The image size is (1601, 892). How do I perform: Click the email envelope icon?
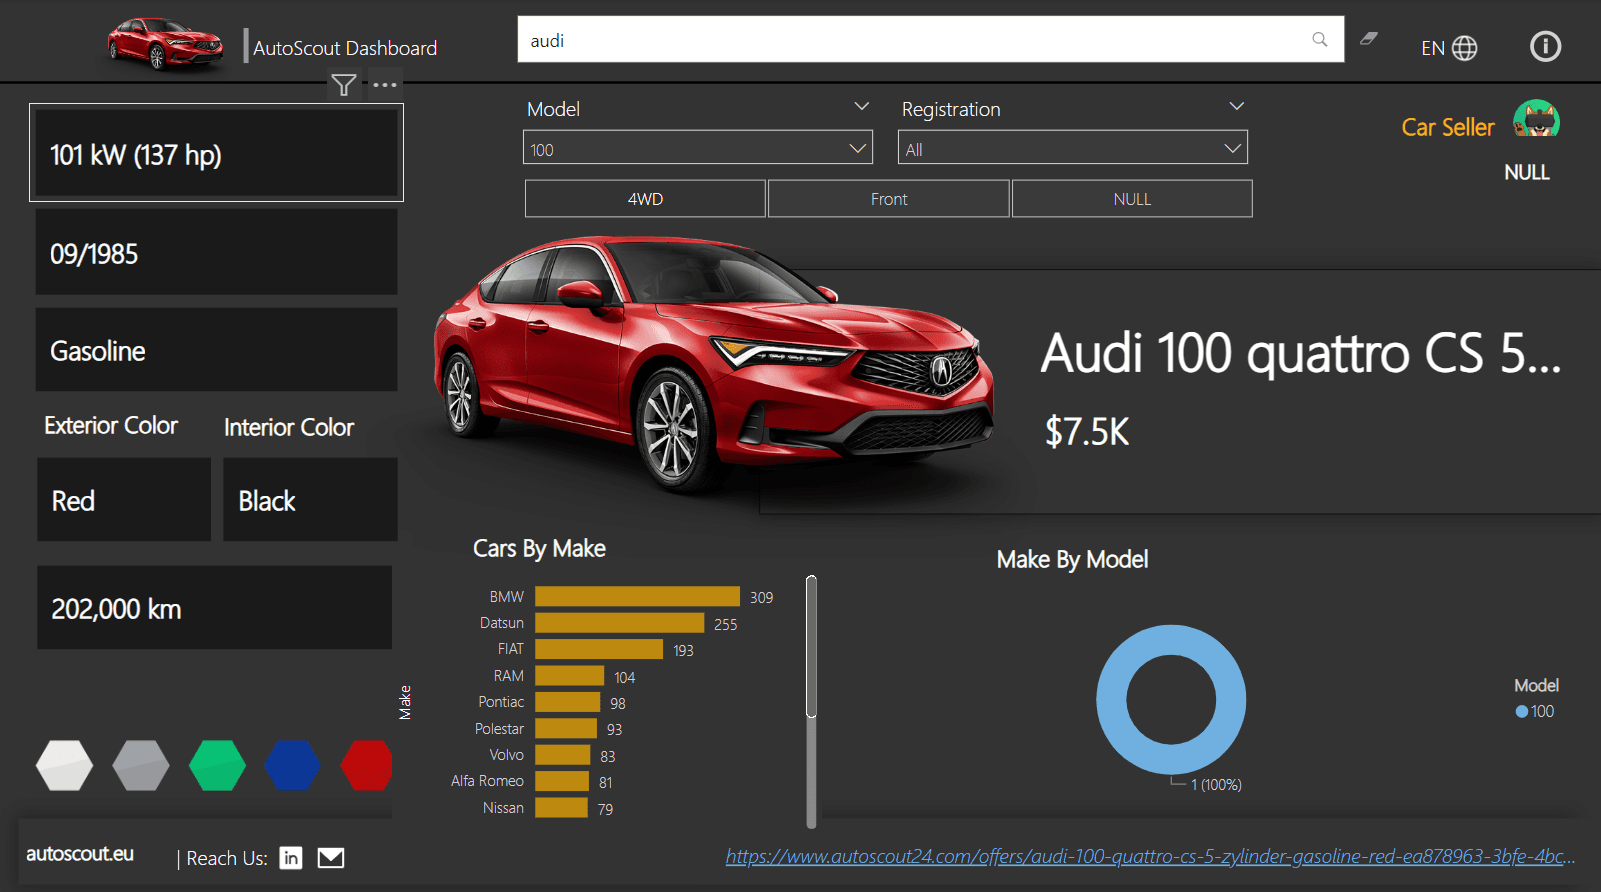331,858
